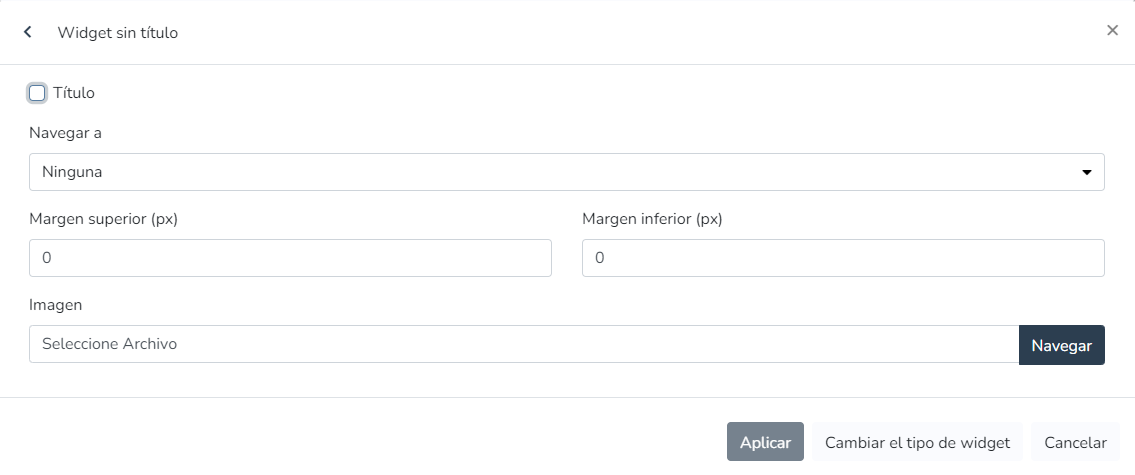Click the Margen superior (px) label

pos(103,219)
